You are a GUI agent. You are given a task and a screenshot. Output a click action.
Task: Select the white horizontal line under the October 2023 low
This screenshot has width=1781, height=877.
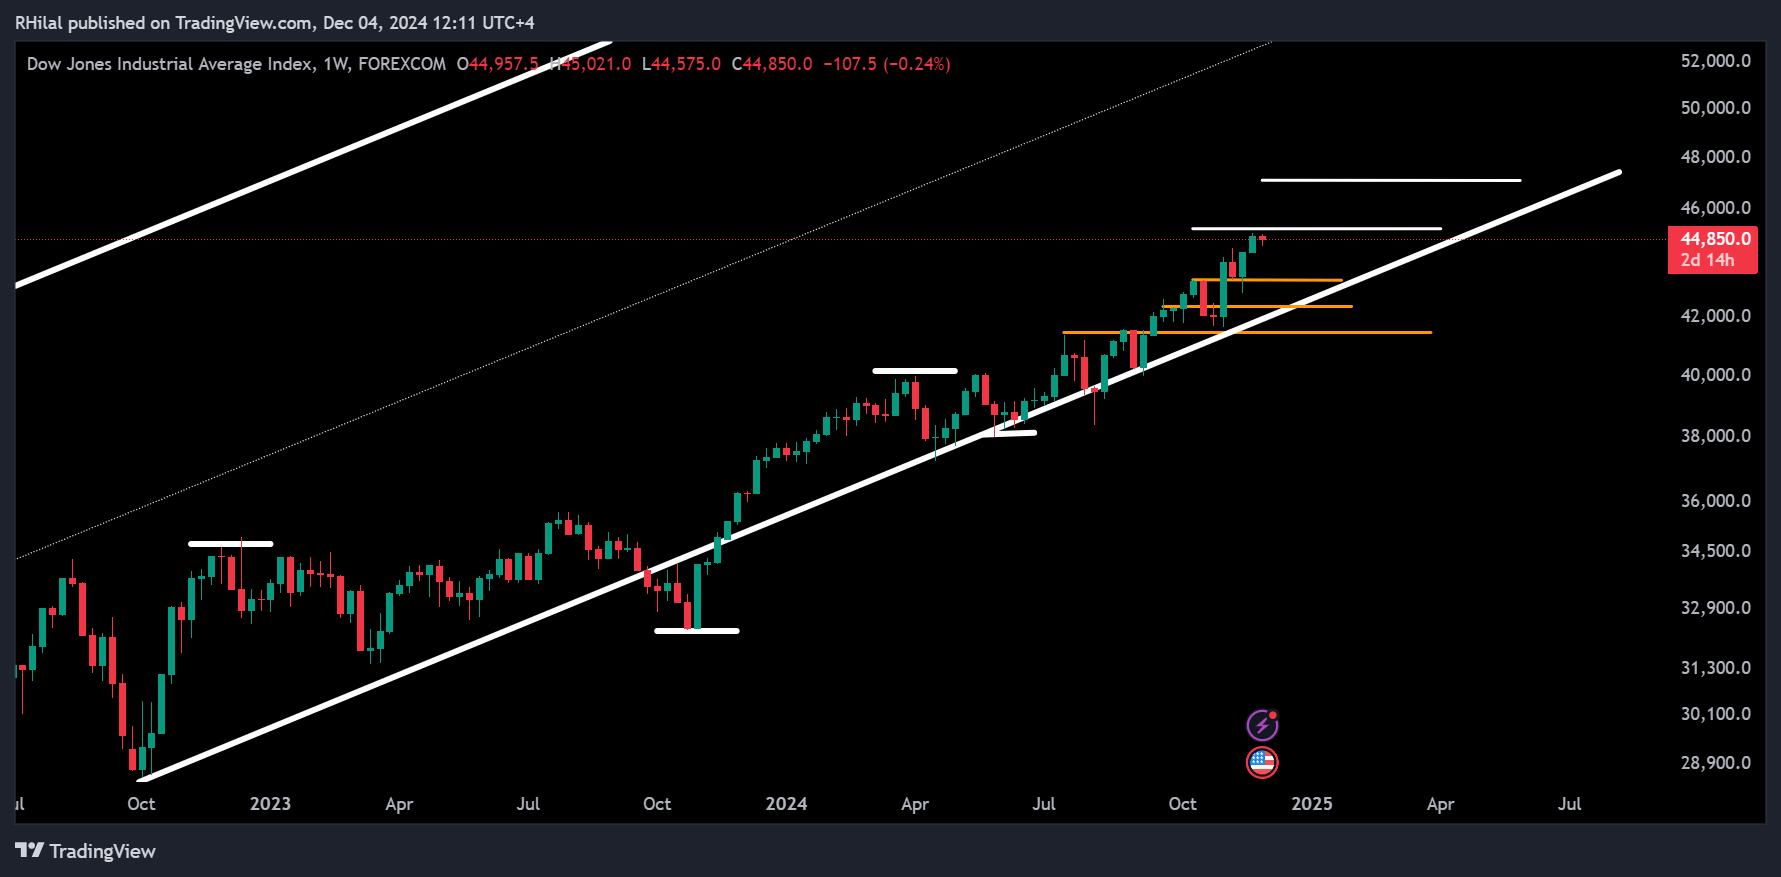[697, 631]
